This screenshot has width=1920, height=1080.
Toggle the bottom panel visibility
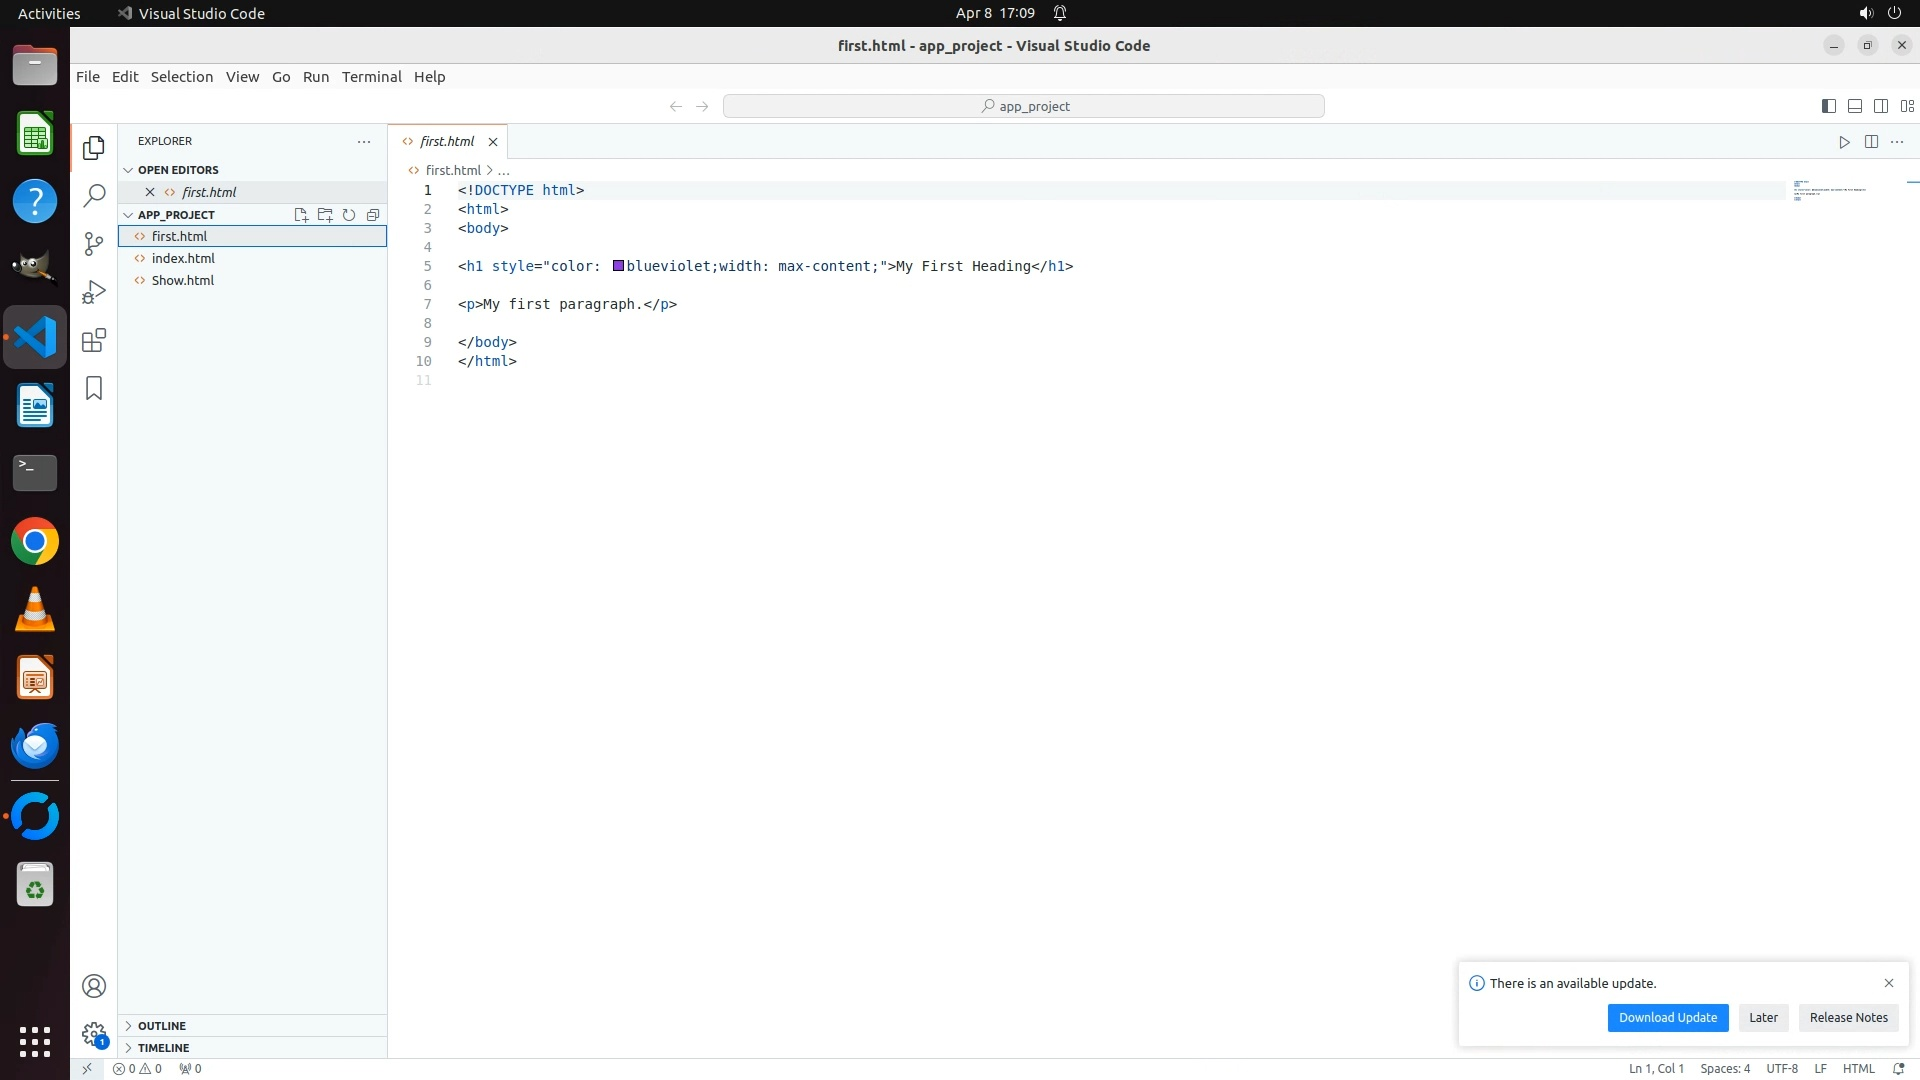[x=1854, y=106]
